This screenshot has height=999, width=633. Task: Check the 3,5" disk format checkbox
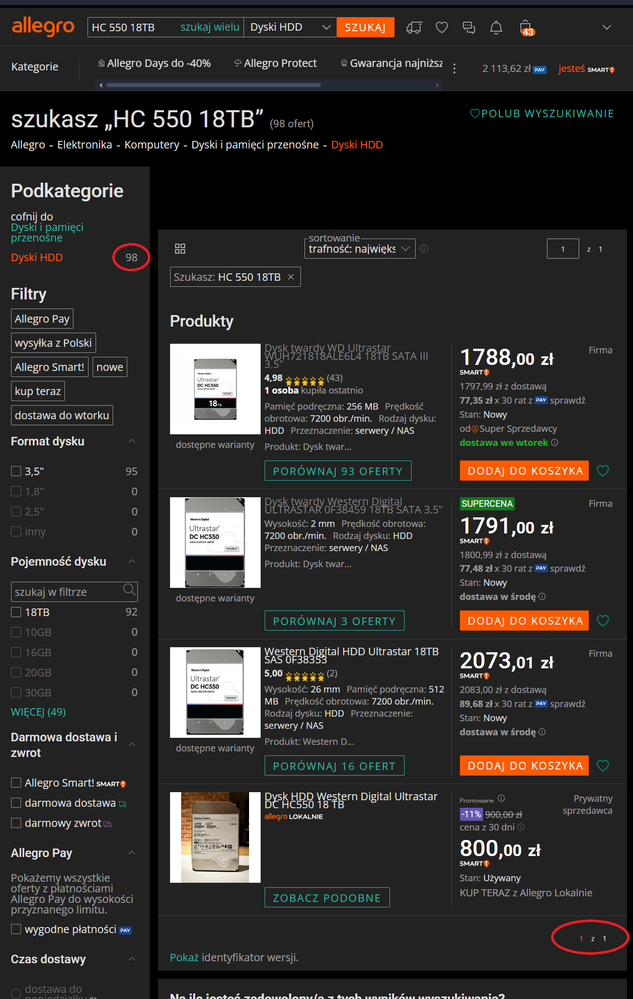click(17, 471)
